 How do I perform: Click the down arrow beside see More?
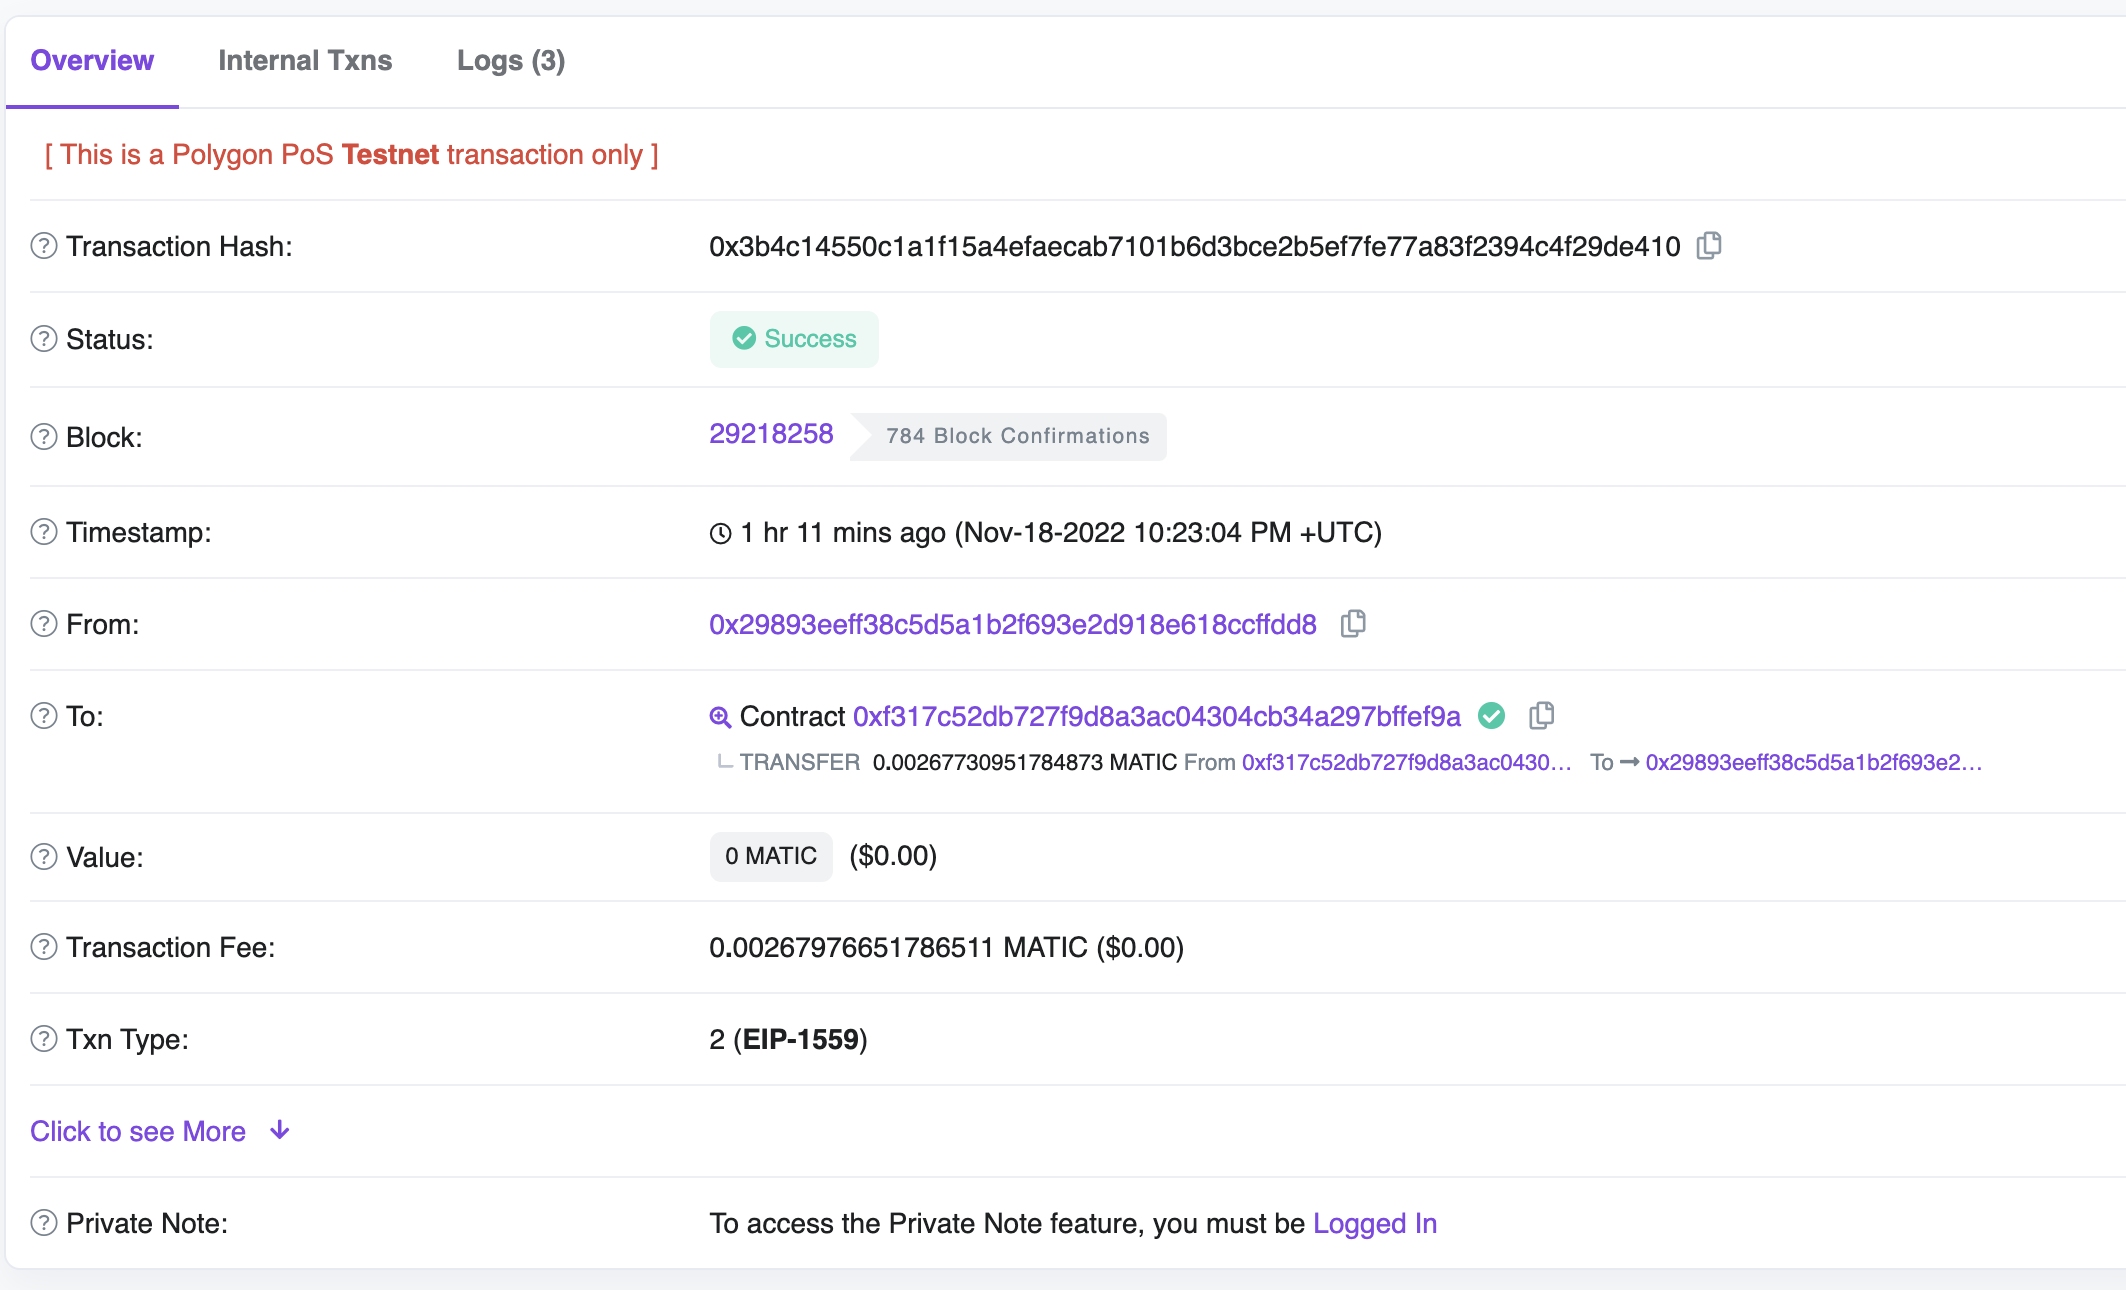coord(280,1130)
